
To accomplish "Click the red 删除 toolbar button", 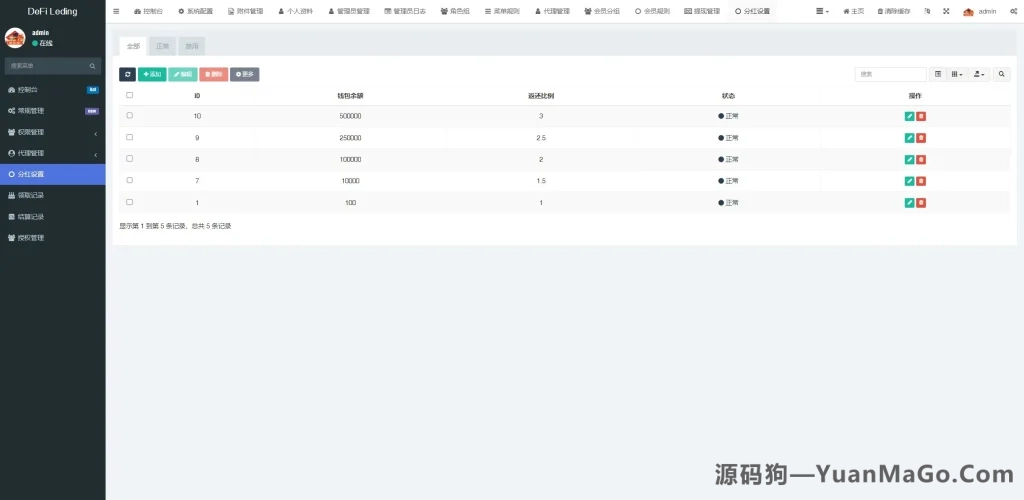I will [214, 74].
